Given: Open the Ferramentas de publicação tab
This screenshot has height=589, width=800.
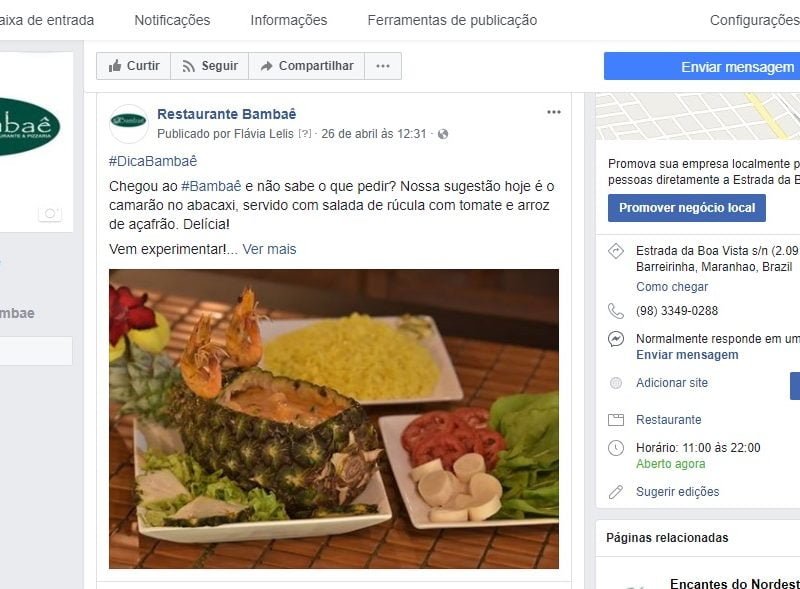Looking at the screenshot, I should (x=452, y=20).
